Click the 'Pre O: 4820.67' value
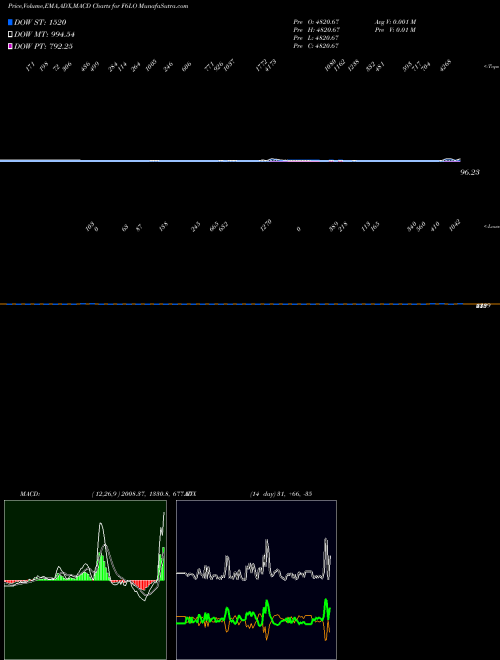Screen dimensions: 500x660 [316, 22]
